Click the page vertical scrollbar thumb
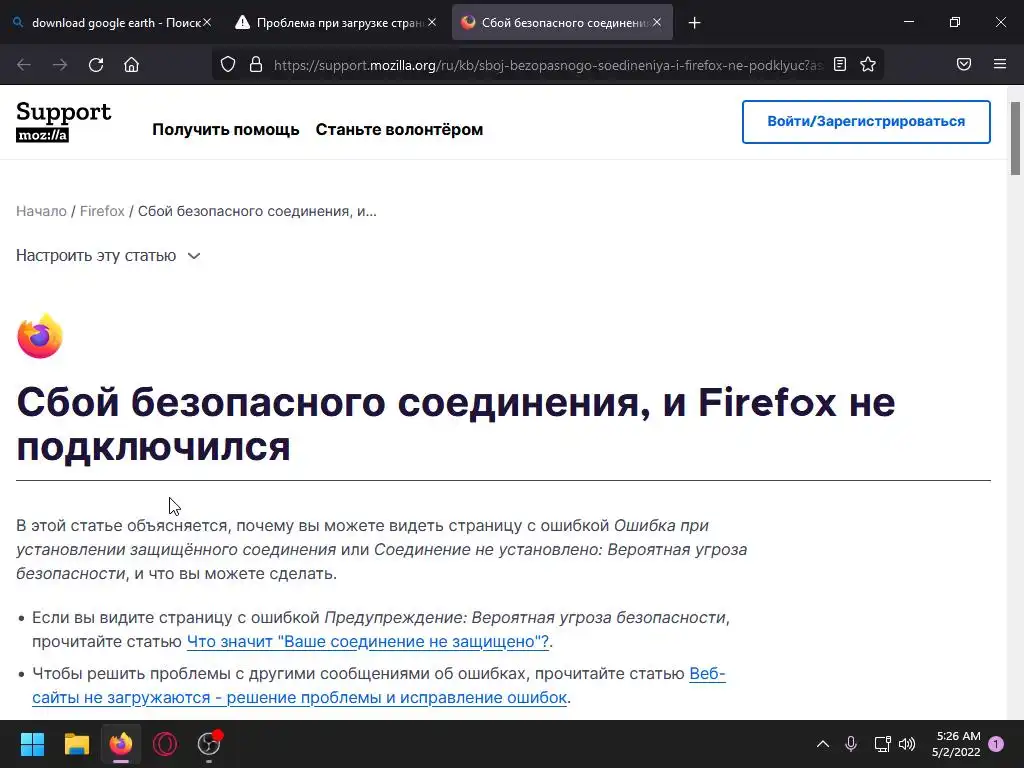1024x768 pixels. (1015, 138)
